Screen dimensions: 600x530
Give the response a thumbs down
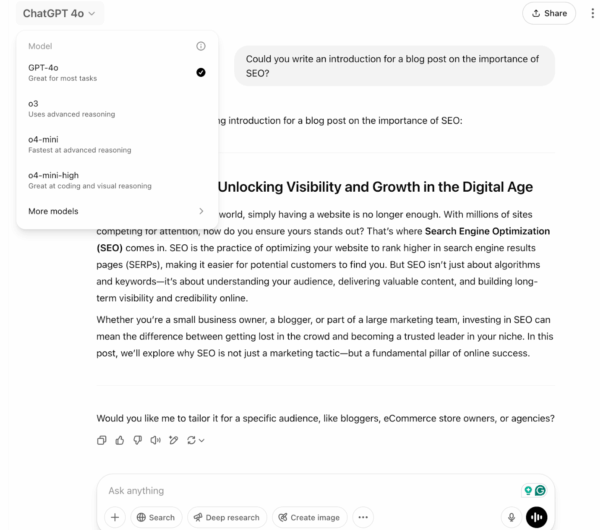point(137,440)
